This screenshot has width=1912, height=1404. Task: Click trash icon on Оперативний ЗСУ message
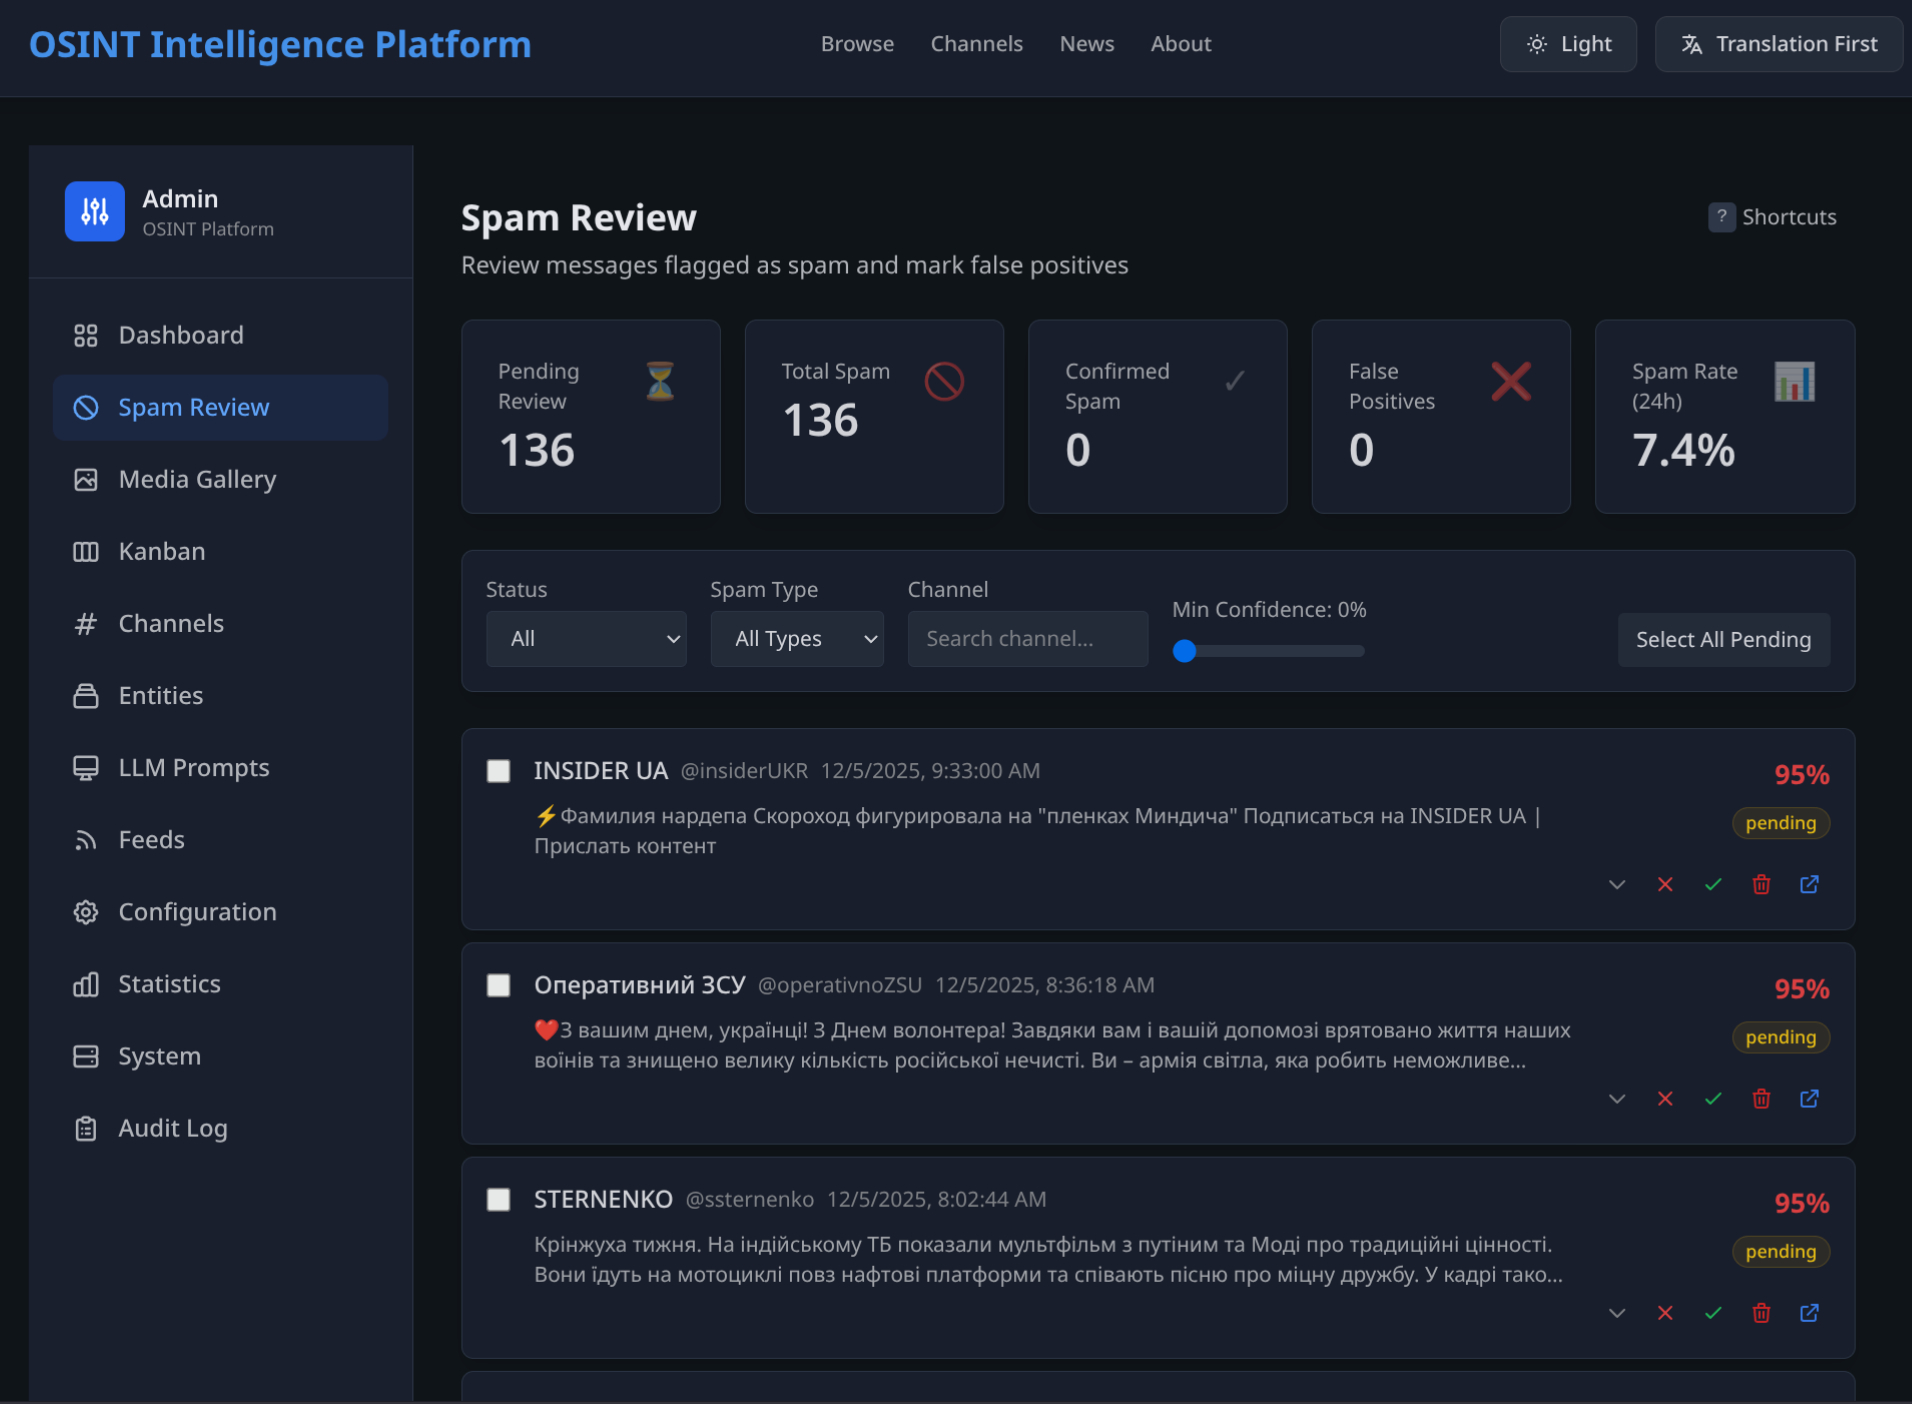click(x=1761, y=1099)
